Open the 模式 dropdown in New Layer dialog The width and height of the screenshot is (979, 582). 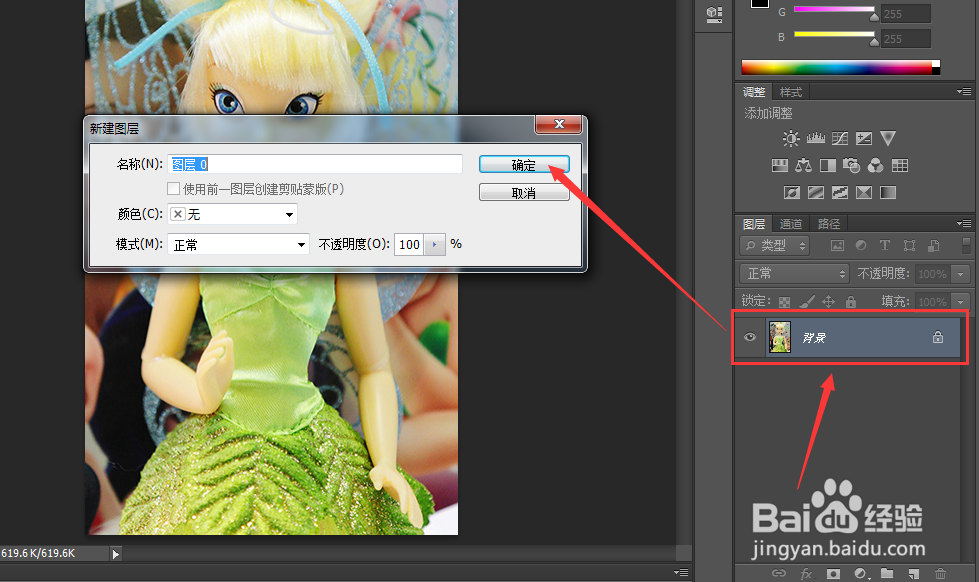(x=238, y=244)
